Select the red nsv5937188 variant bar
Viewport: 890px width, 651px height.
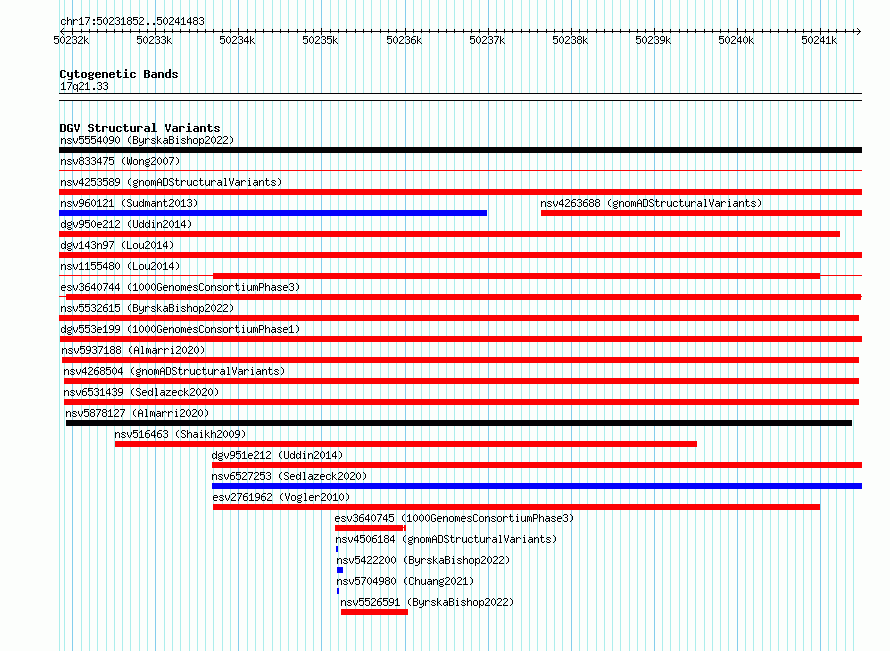[460, 360]
